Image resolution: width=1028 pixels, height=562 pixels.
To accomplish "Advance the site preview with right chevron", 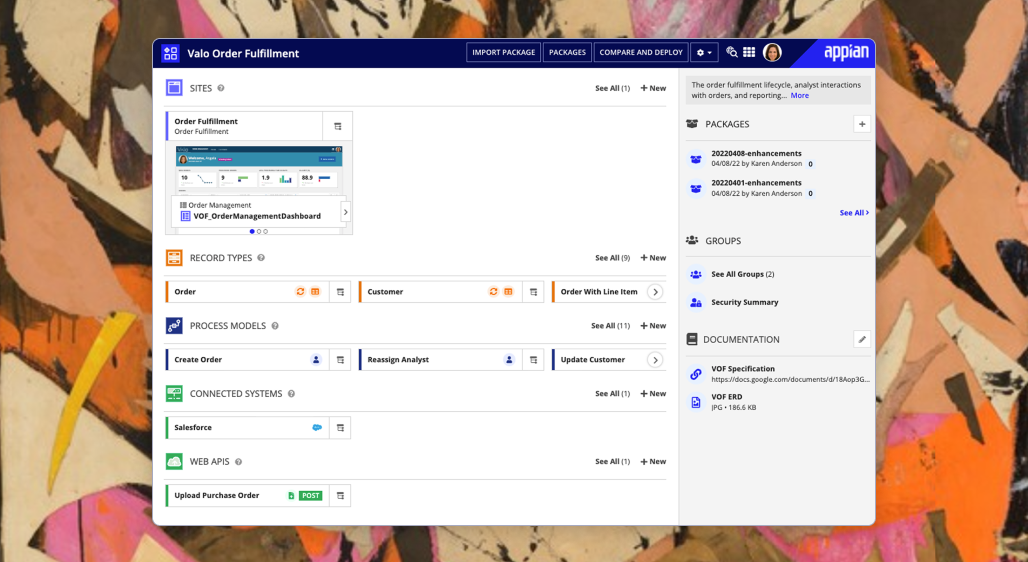I will tap(345, 212).
